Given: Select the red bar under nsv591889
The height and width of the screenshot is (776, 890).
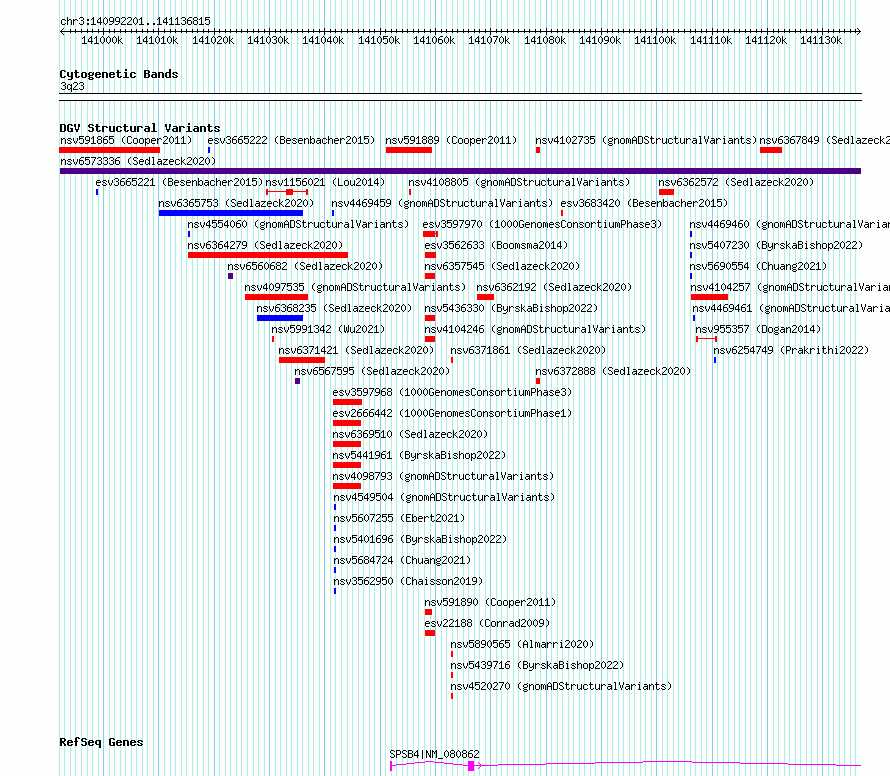Looking at the screenshot, I should [409, 150].
